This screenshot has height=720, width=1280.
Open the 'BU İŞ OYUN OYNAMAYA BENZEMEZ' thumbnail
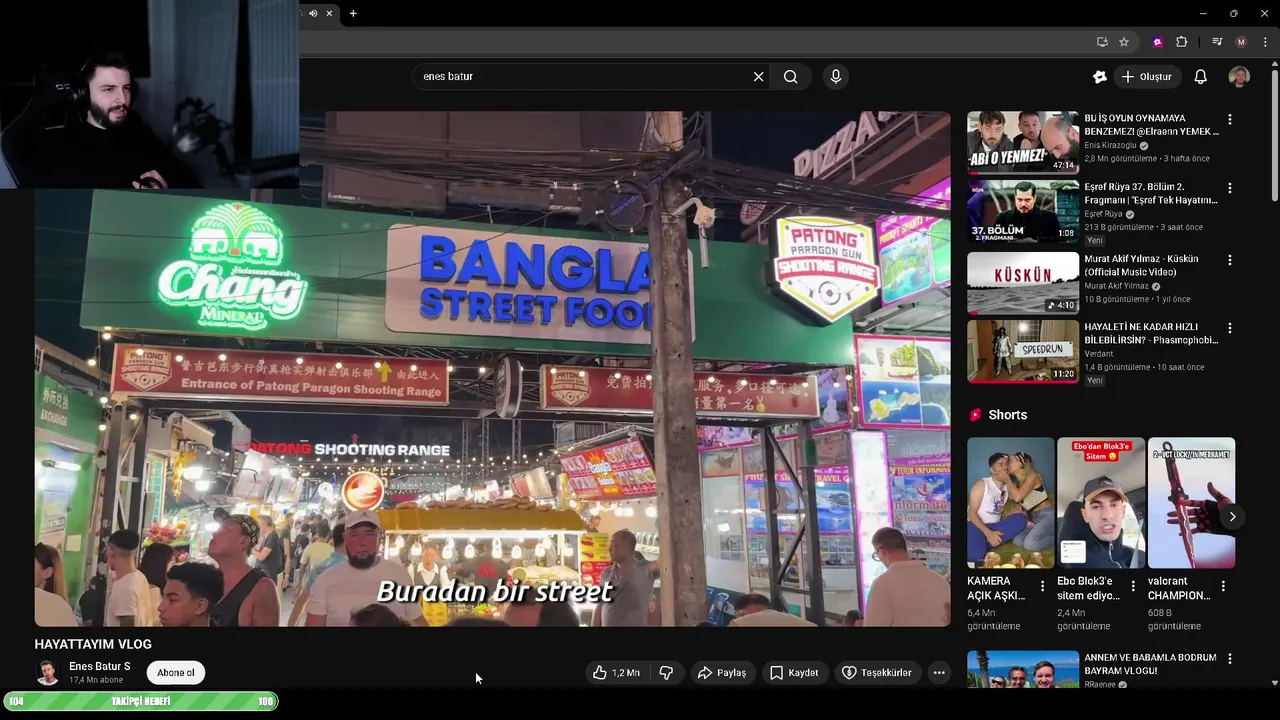[x=1023, y=142]
